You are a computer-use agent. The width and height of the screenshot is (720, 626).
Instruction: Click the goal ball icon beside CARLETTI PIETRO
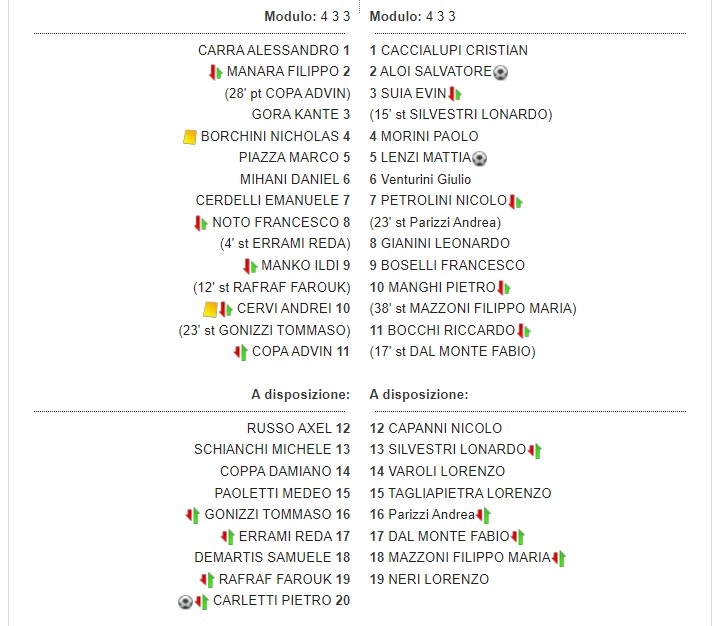tap(185, 601)
